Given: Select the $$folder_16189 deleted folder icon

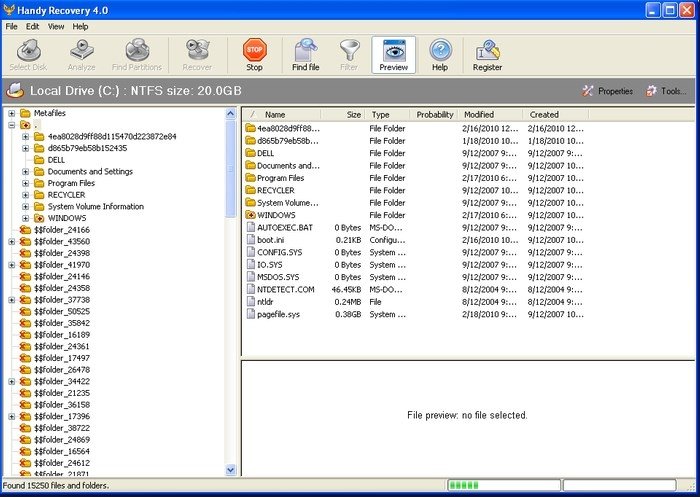Looking at the screenshot, I should [25, 334].
